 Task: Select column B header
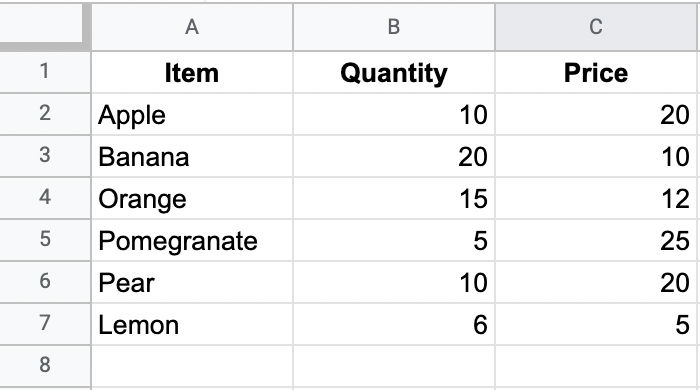[394, 27]
